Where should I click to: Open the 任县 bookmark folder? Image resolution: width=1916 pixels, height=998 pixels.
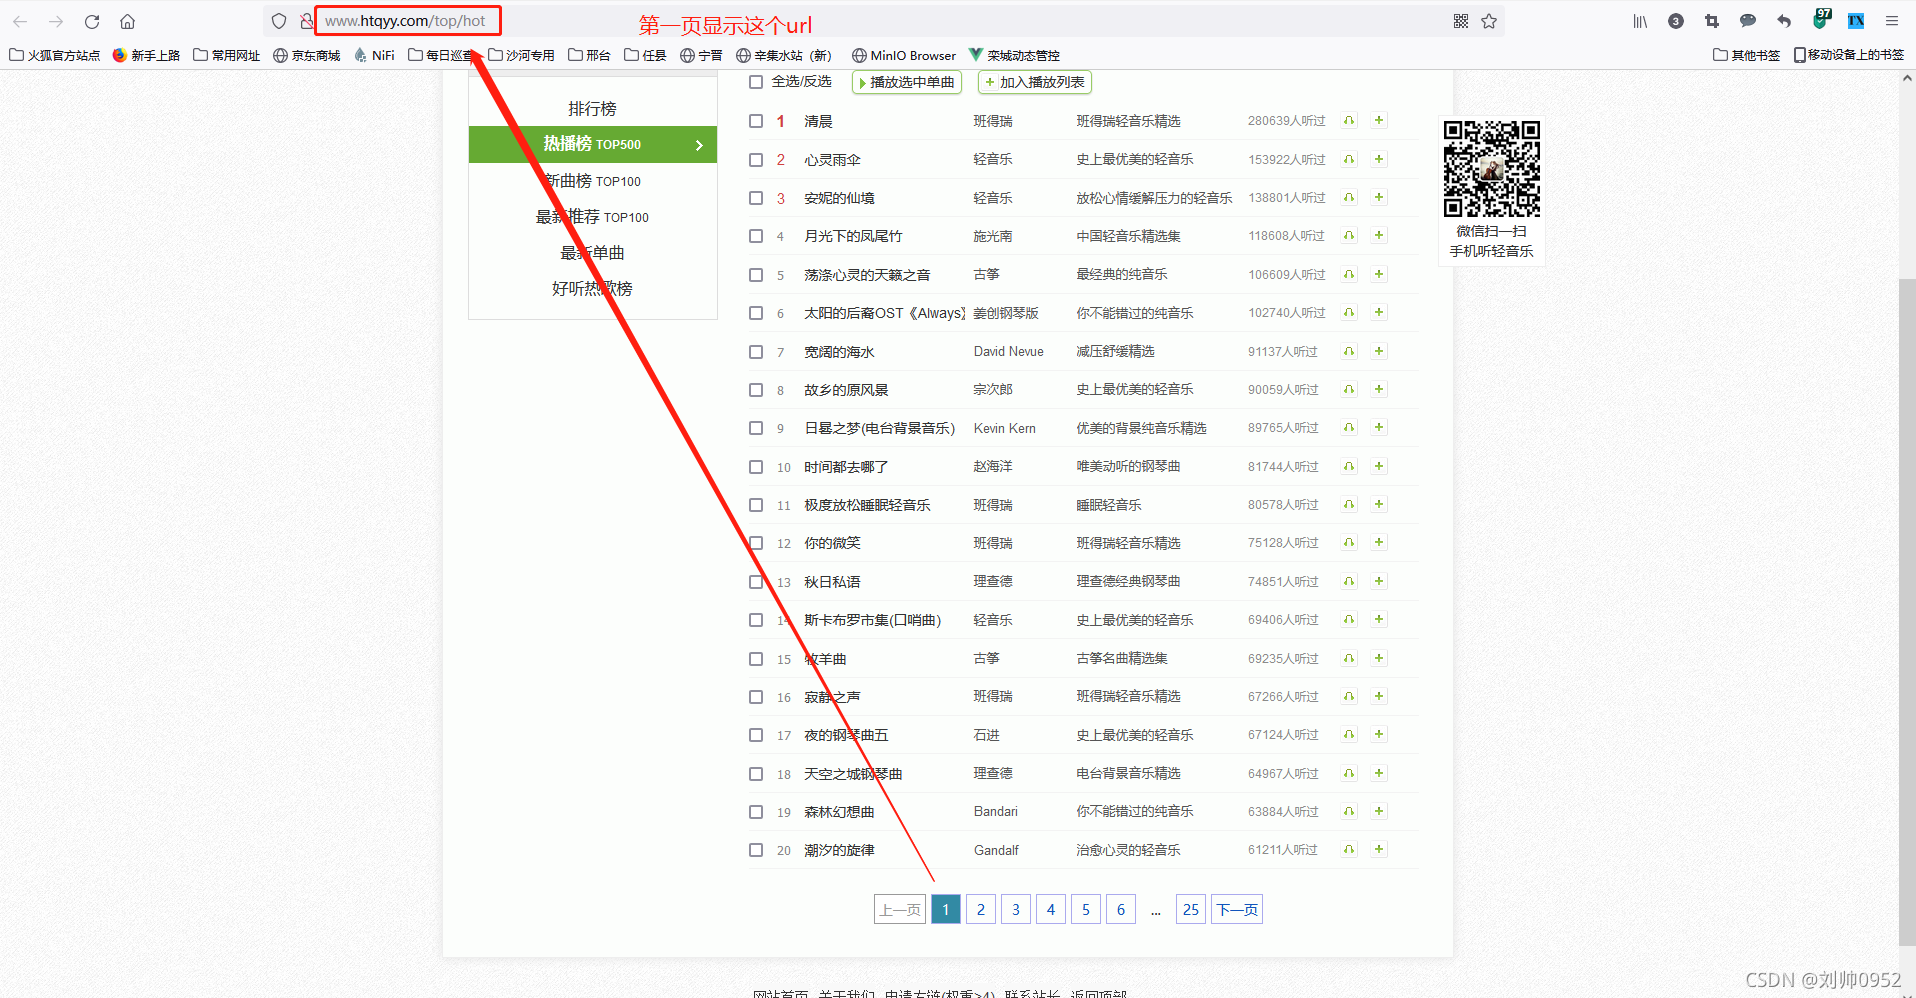click(x=645, y=55)
